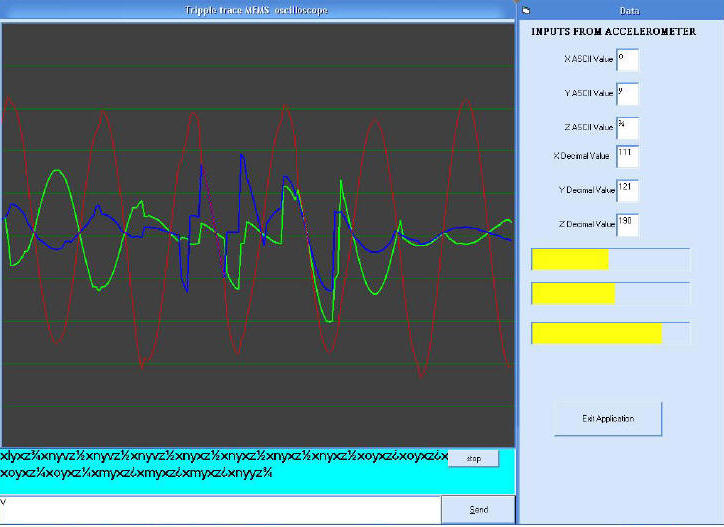Viewport: 724px width, 527px height.
Task: Click the Data window title bar
Action: pyautogui.click(x=630, y=10)
